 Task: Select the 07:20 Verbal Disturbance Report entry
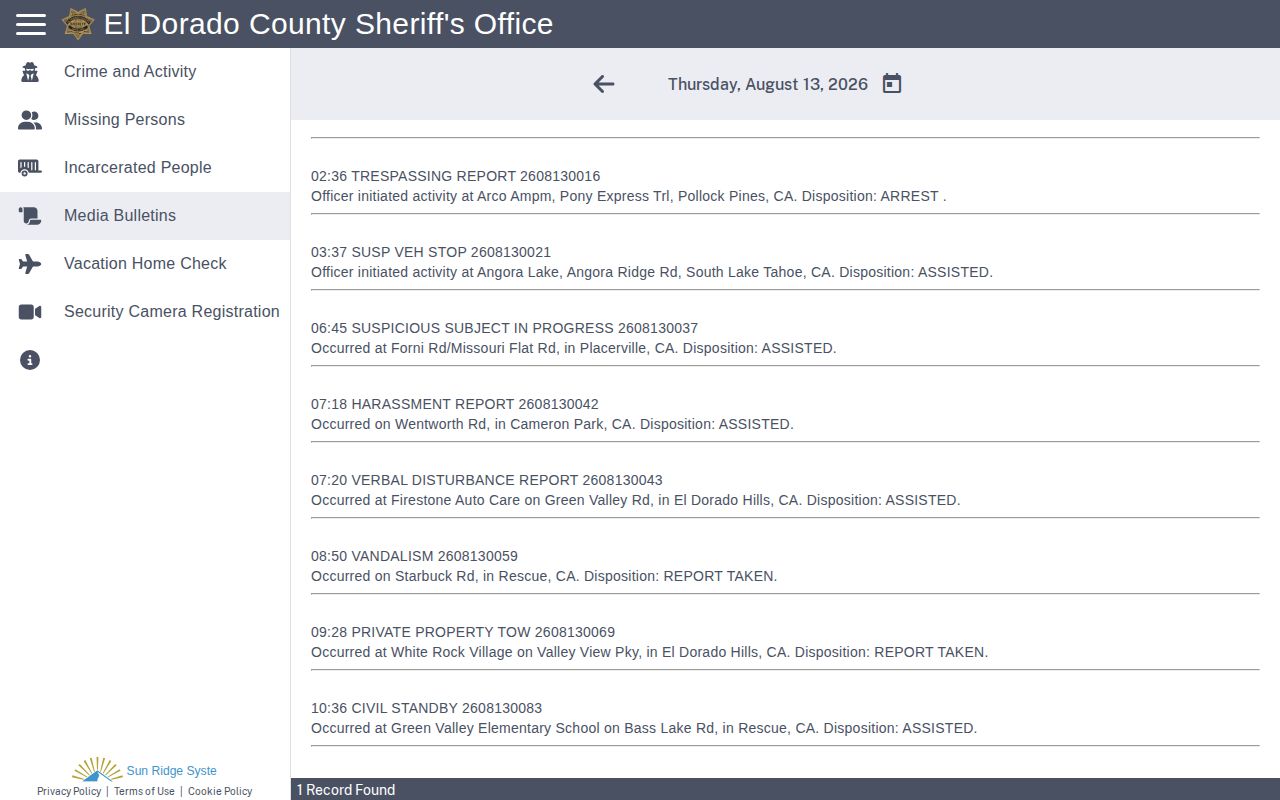pyautogui.click(x=487, y=480)
